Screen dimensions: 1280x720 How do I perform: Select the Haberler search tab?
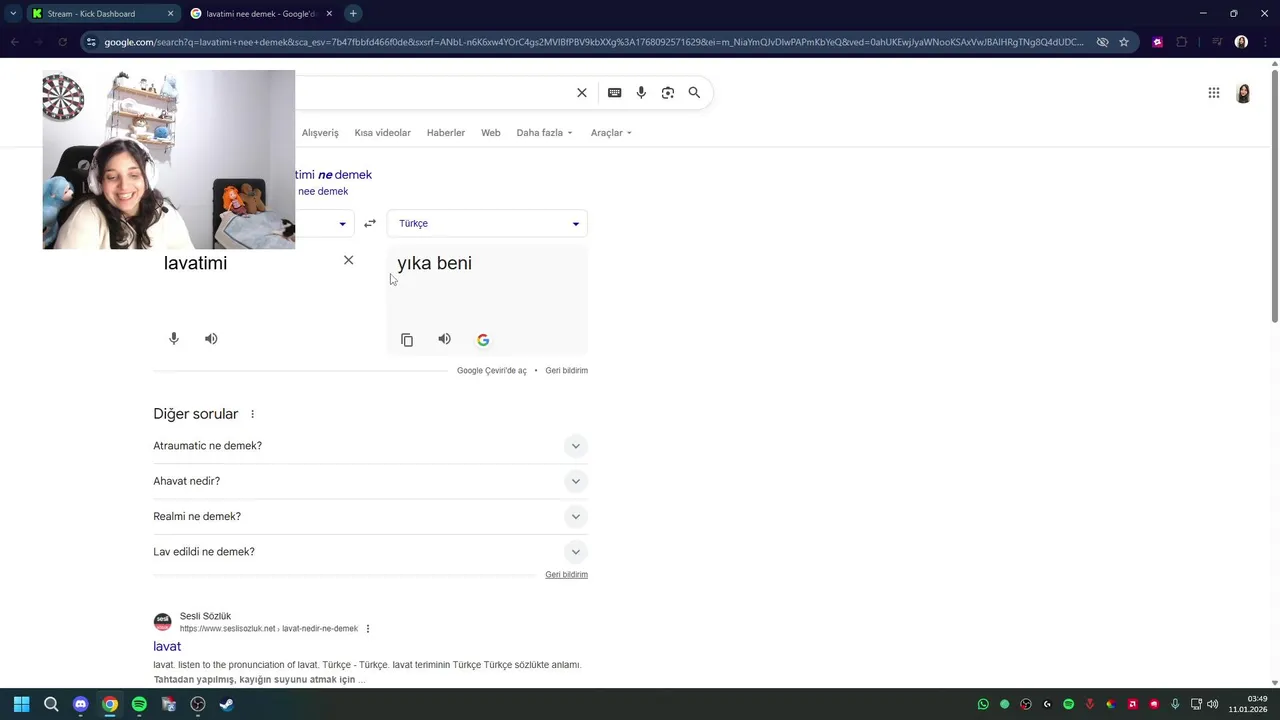[446, 133]
